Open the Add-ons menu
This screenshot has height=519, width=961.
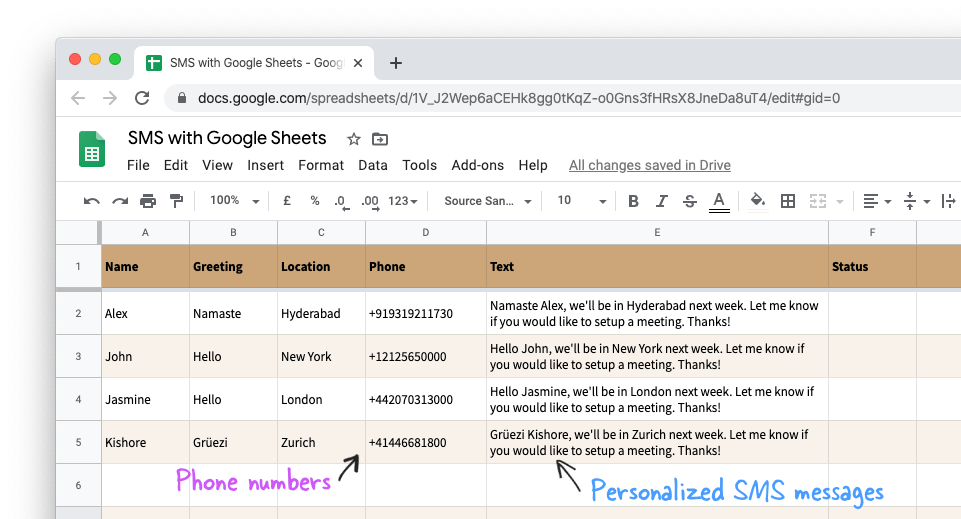tap(477, 165)
